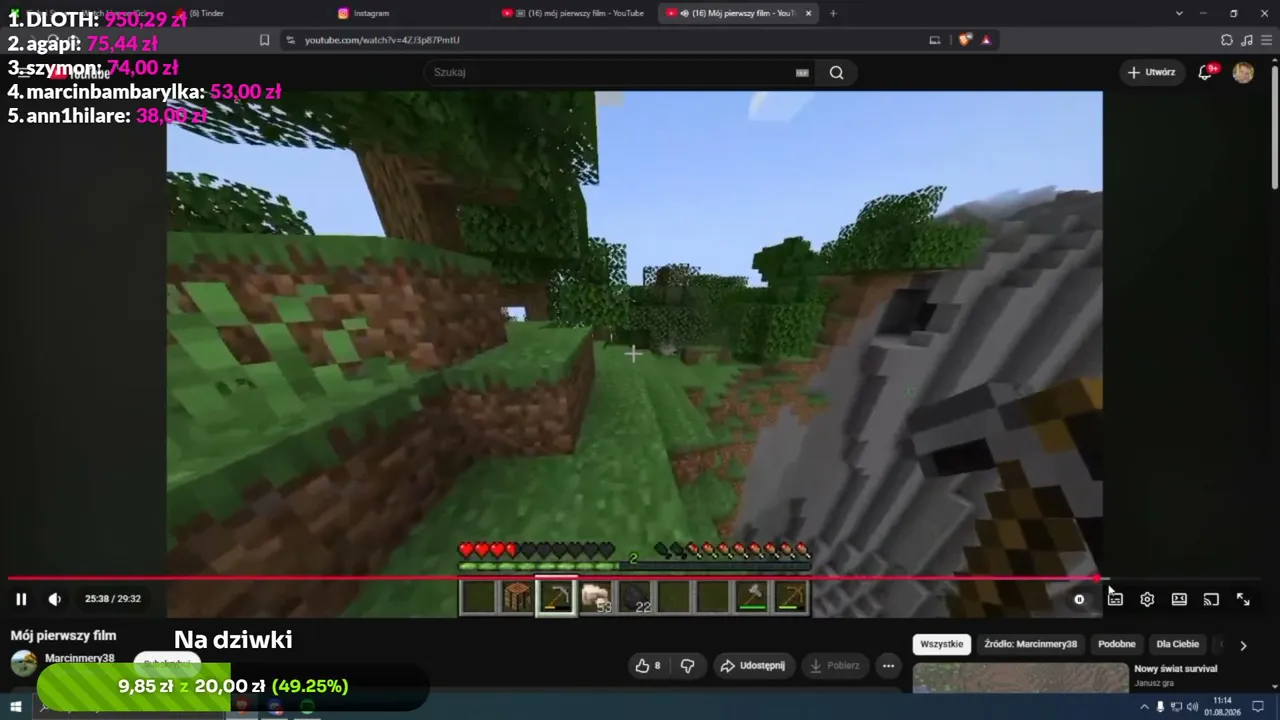The width and height of the screenshot is (1280, 720).
Task: Open the Windows Start menu
Action: [x=16, y=707]
